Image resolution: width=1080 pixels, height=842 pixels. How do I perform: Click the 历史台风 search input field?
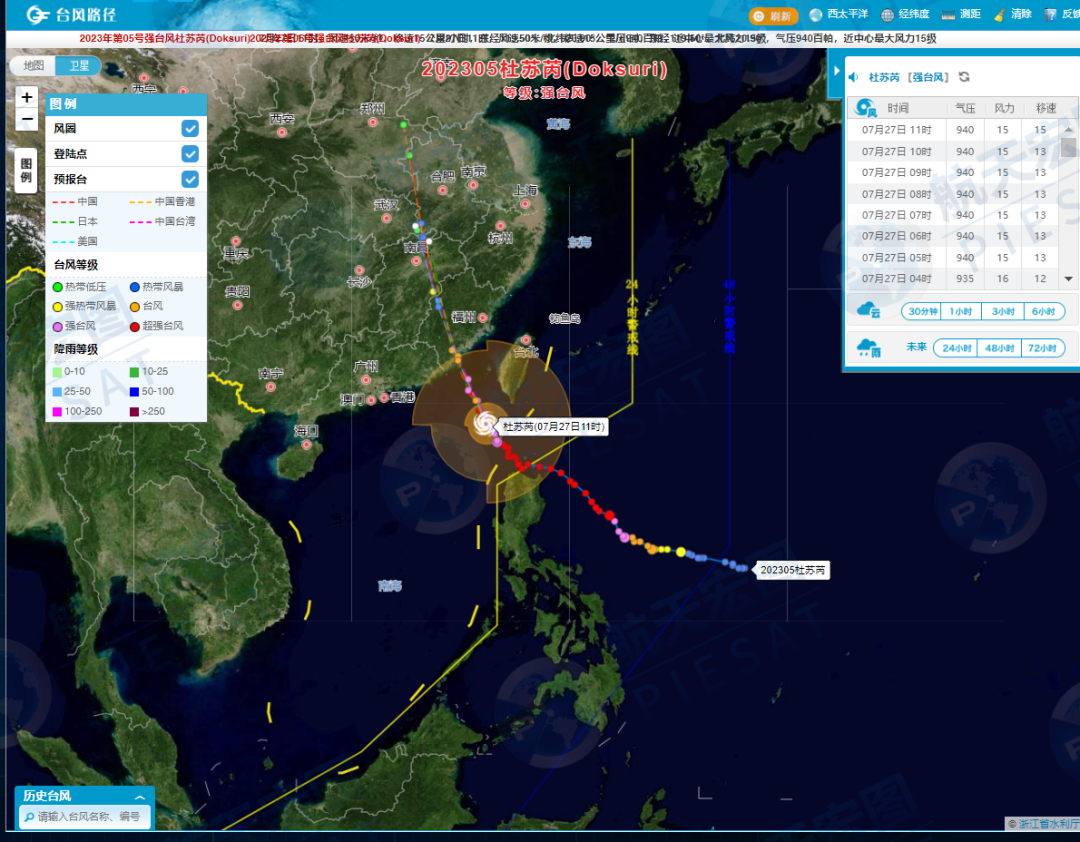[x=90, y=817]
